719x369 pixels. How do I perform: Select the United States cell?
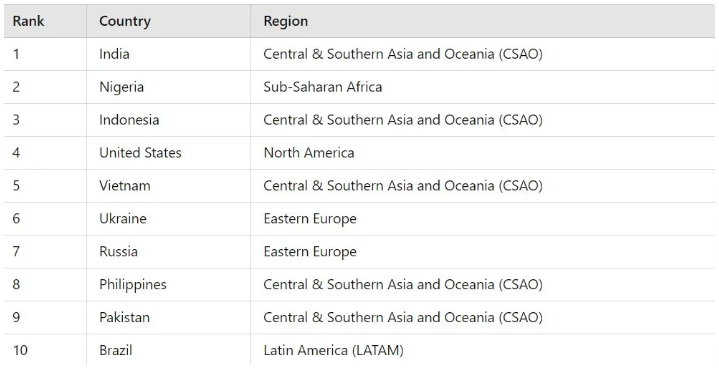click(x=168, y=153)
